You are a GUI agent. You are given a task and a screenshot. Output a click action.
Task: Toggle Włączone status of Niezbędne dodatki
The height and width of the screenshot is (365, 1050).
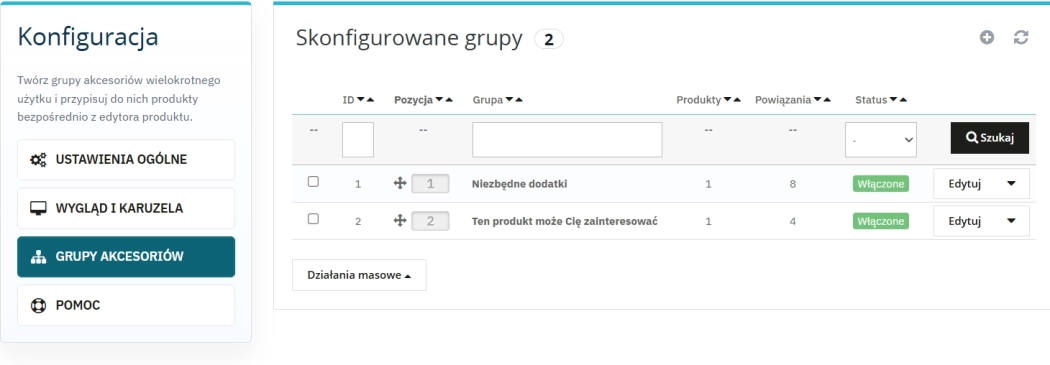point(881,184)
